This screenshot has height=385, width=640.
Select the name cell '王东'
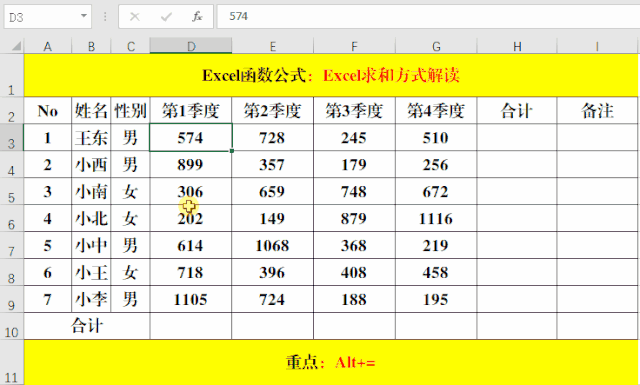pos(91,138)
